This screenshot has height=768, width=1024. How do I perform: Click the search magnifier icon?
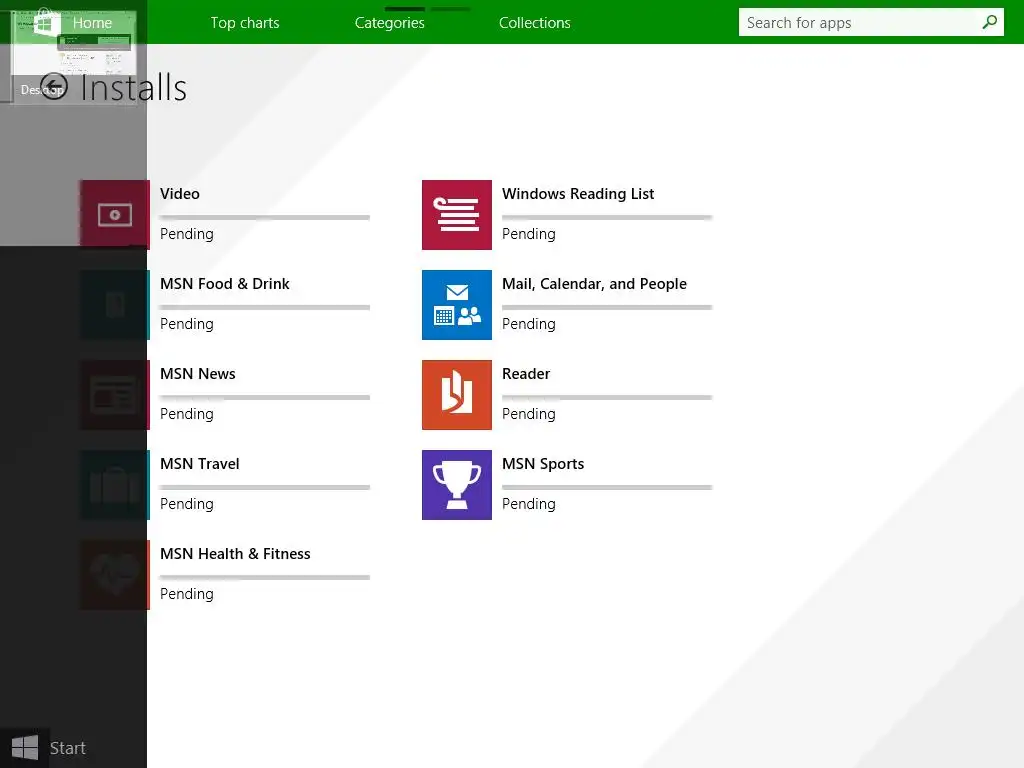tap(989, 22)
